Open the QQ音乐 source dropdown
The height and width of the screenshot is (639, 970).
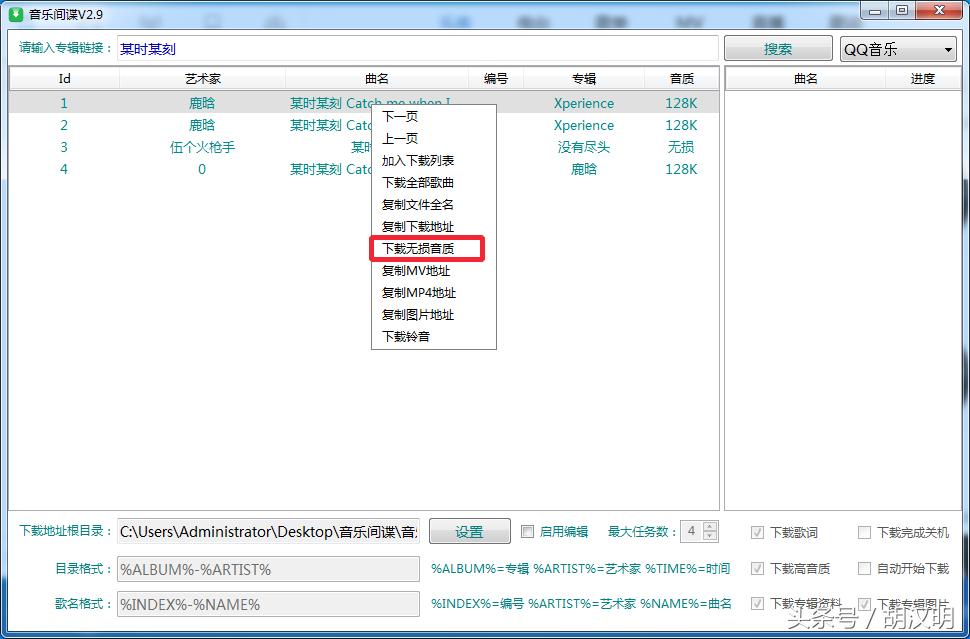click(x=897, y=47)
